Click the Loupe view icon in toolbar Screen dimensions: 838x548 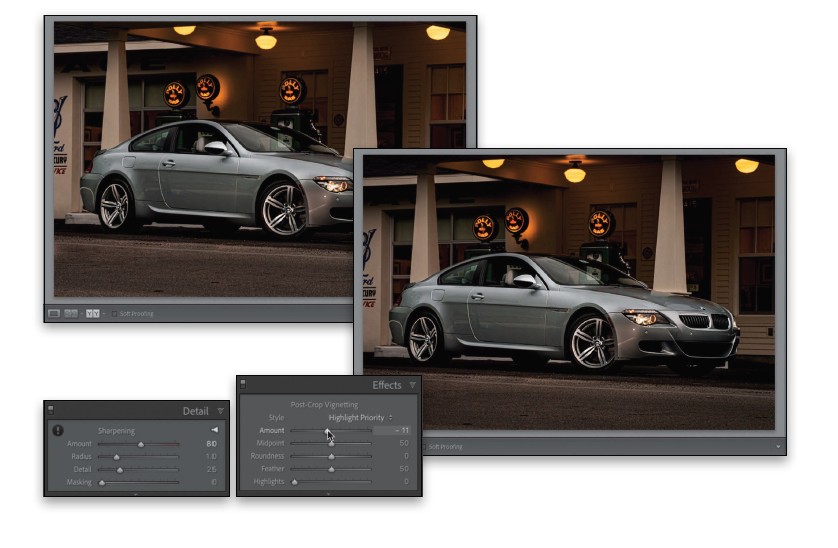[54, 313]
